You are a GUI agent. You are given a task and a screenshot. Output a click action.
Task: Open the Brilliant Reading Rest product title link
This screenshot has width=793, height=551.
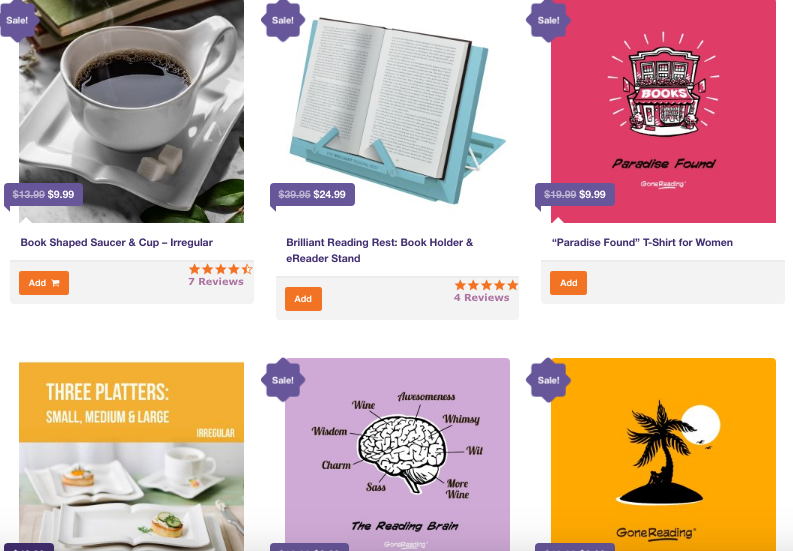[x=380, y=250]
